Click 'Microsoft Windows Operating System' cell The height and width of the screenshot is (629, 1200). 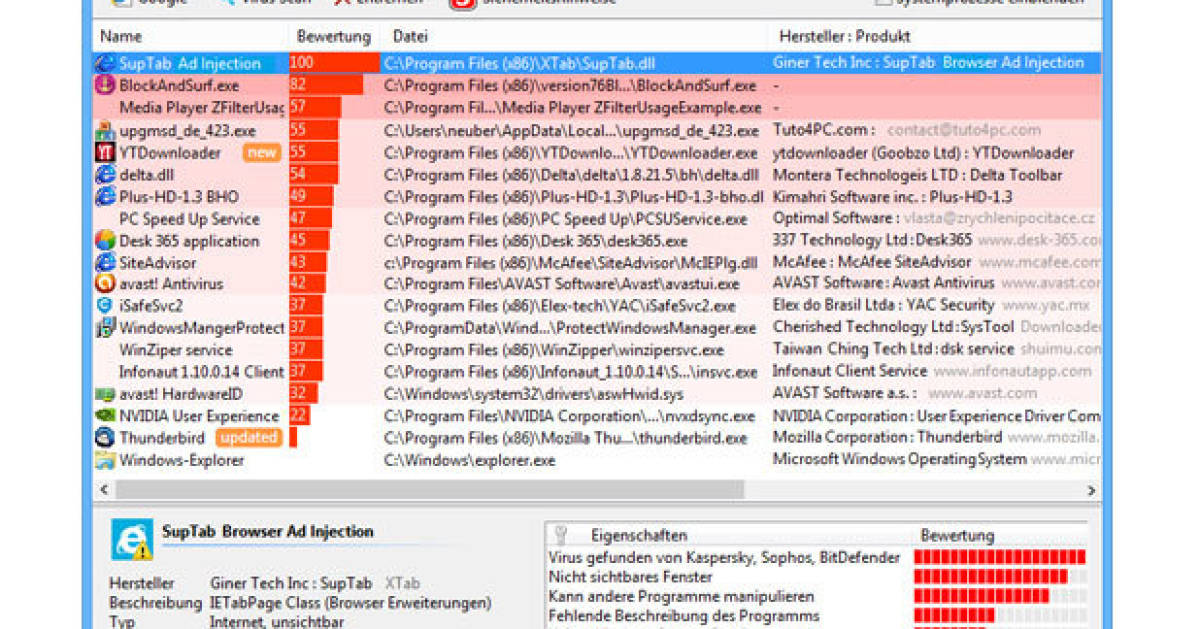tap(900, 459)
